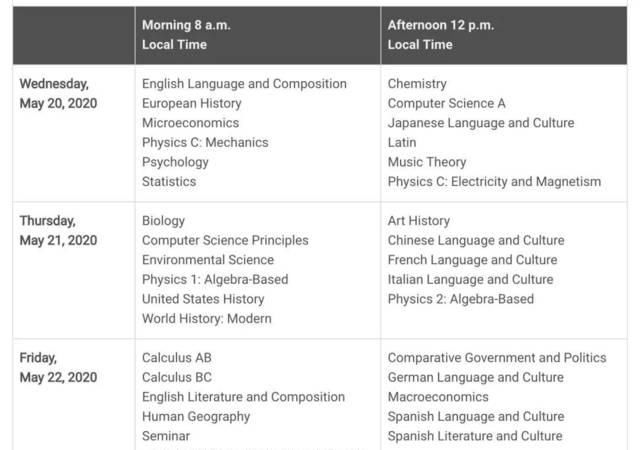Click Japanese Language and Culture
The width and height of the screenshot is (640, 450).
[481, 123]
